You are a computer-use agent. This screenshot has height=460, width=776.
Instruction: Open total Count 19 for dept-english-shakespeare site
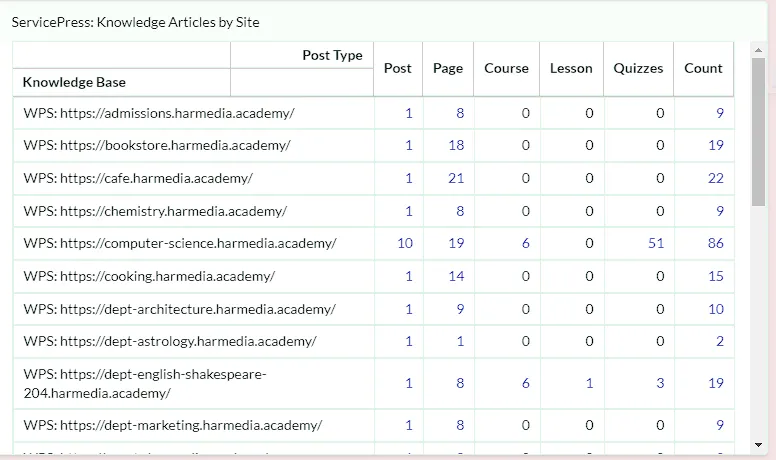point(716,383)
